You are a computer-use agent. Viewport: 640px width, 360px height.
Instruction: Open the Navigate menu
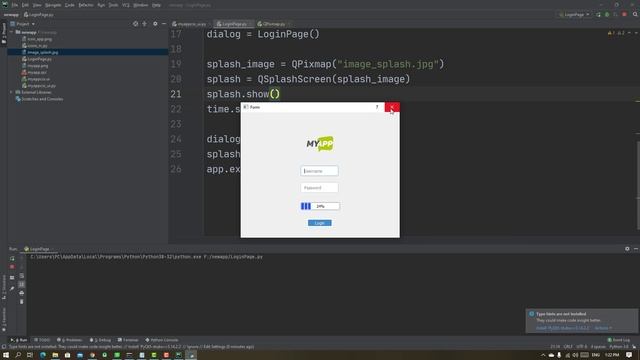tap(53, 5)
